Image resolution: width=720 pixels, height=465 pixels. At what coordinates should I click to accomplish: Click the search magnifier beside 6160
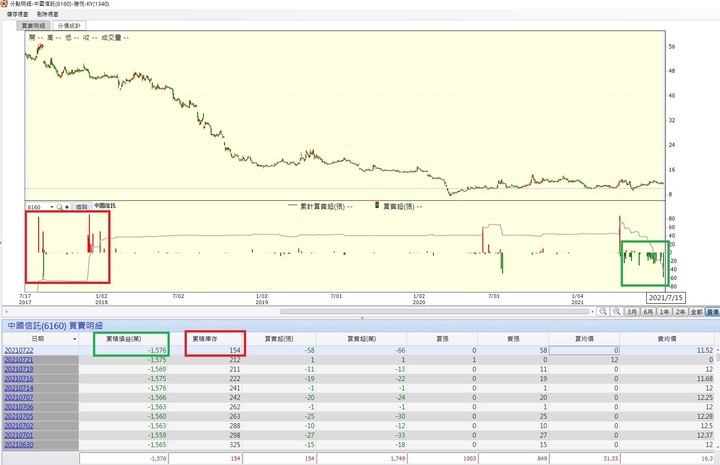(x=59, y=207)
